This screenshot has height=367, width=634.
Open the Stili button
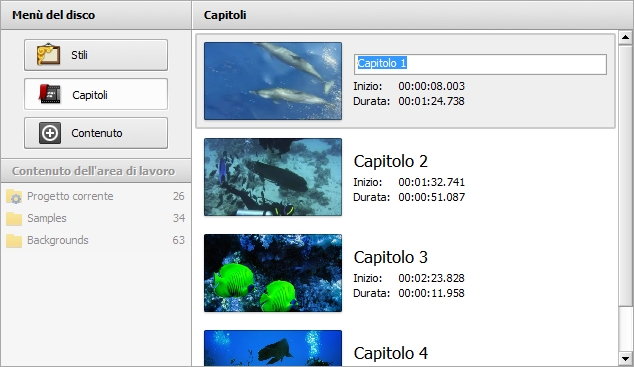pos(96,55)
